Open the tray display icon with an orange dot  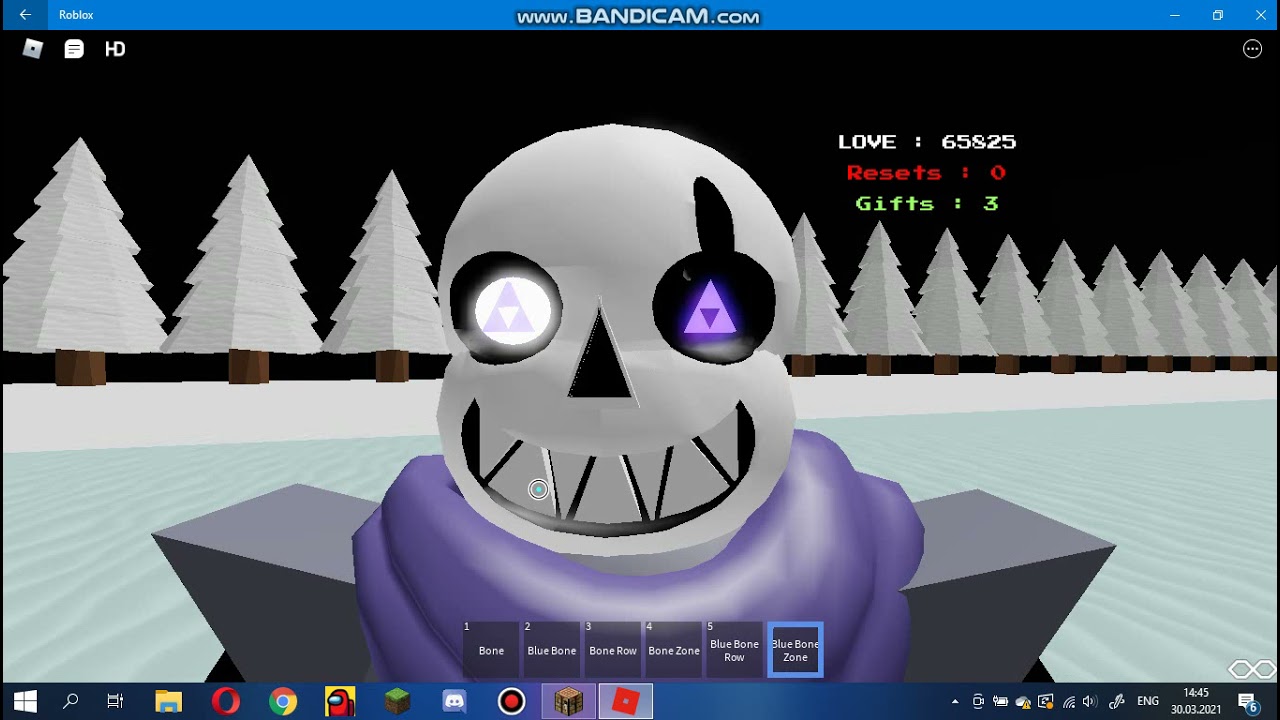pyautogui.click(x=1046, y=702)
